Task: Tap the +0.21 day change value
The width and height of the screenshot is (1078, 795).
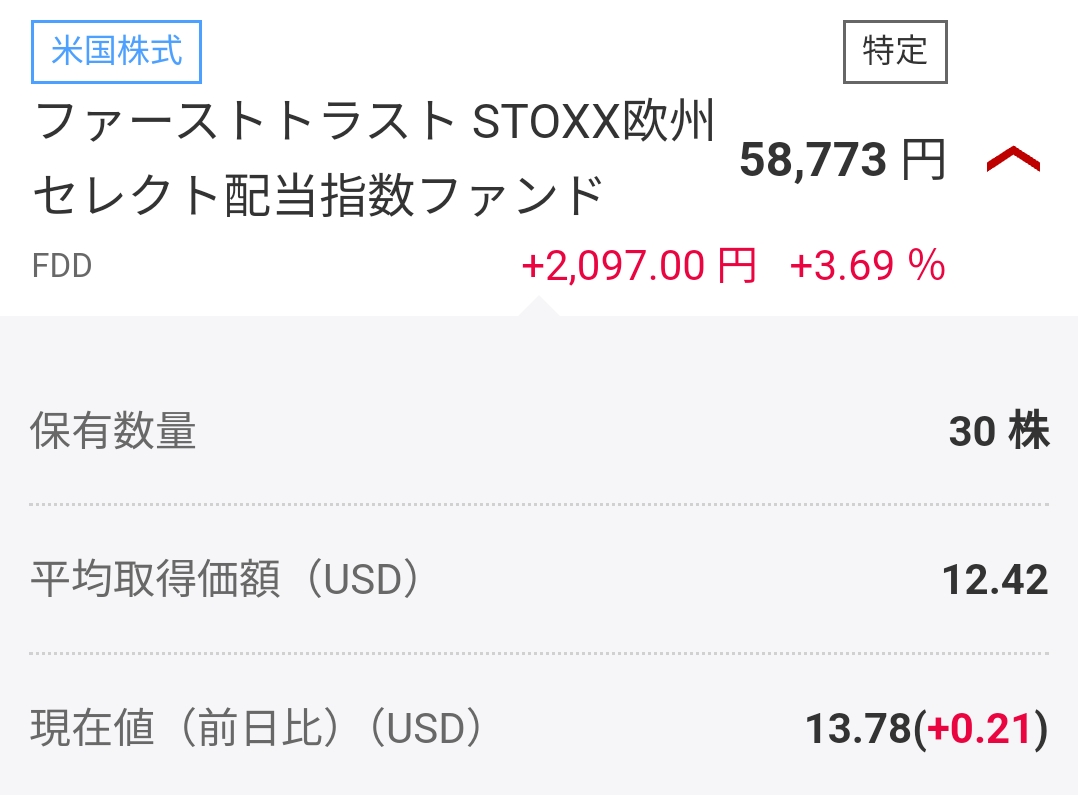Action: [x=979, y=729]
